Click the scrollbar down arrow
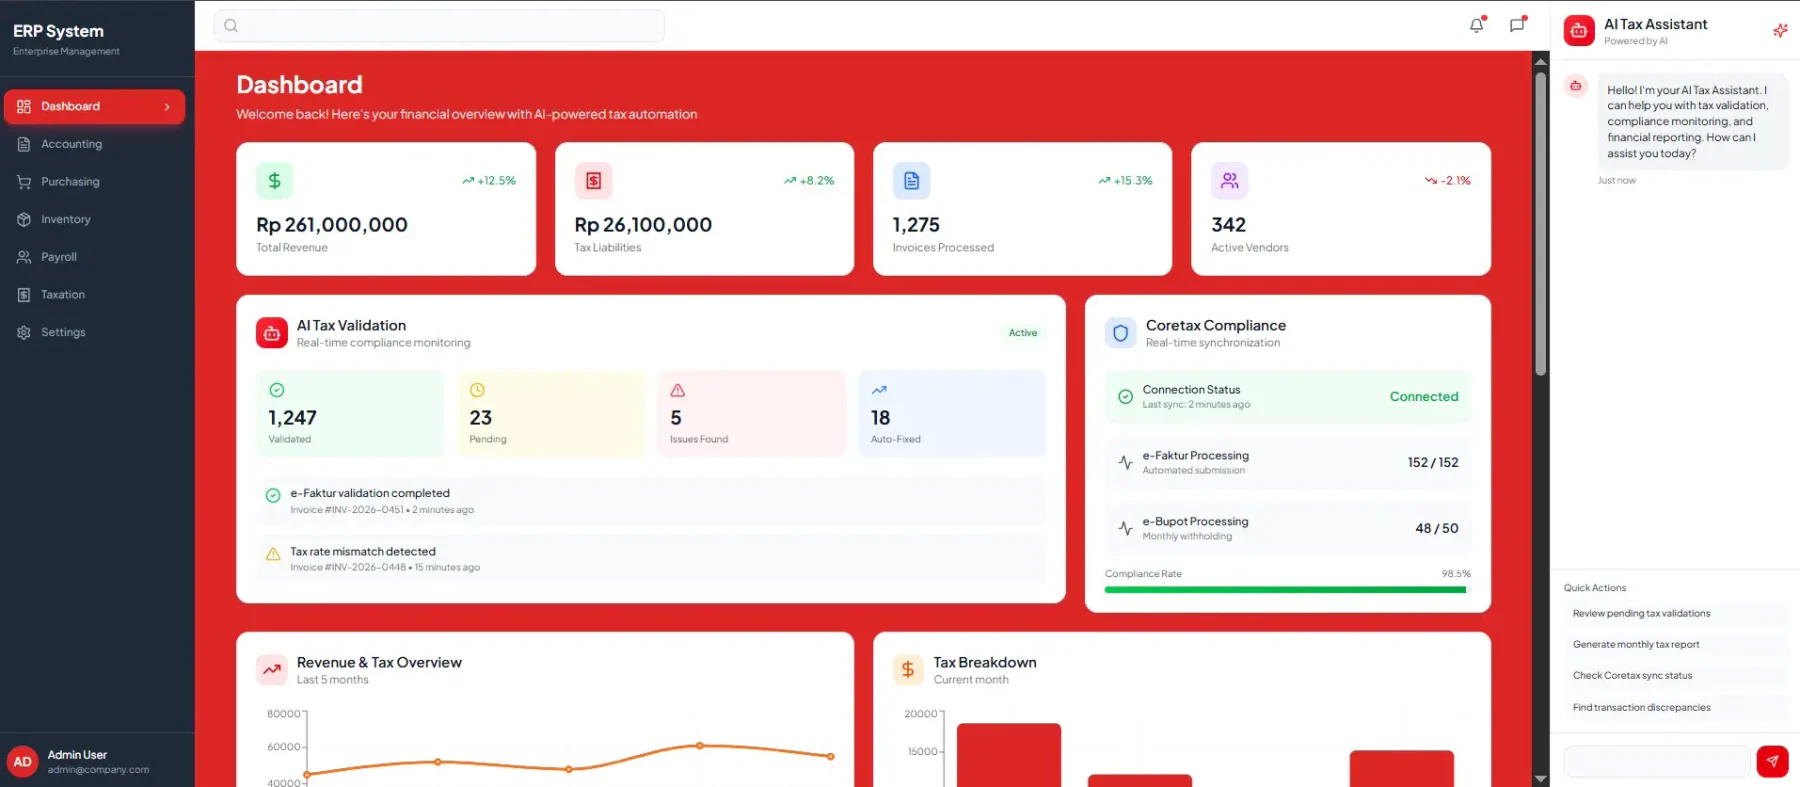This screenshot has height=787, width=1800. [1541, 778]
